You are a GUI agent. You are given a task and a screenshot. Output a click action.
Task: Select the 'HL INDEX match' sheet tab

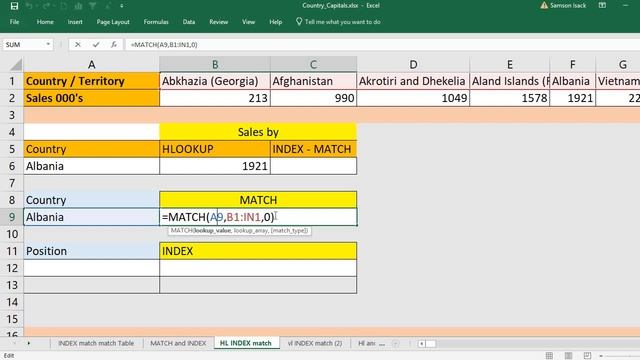pos(245,343)
